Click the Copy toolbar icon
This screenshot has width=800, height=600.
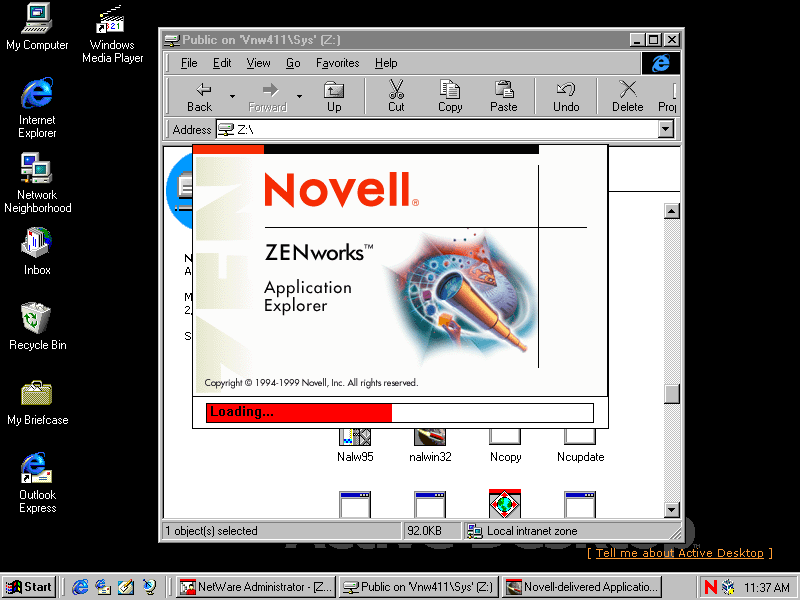point(450,97)
